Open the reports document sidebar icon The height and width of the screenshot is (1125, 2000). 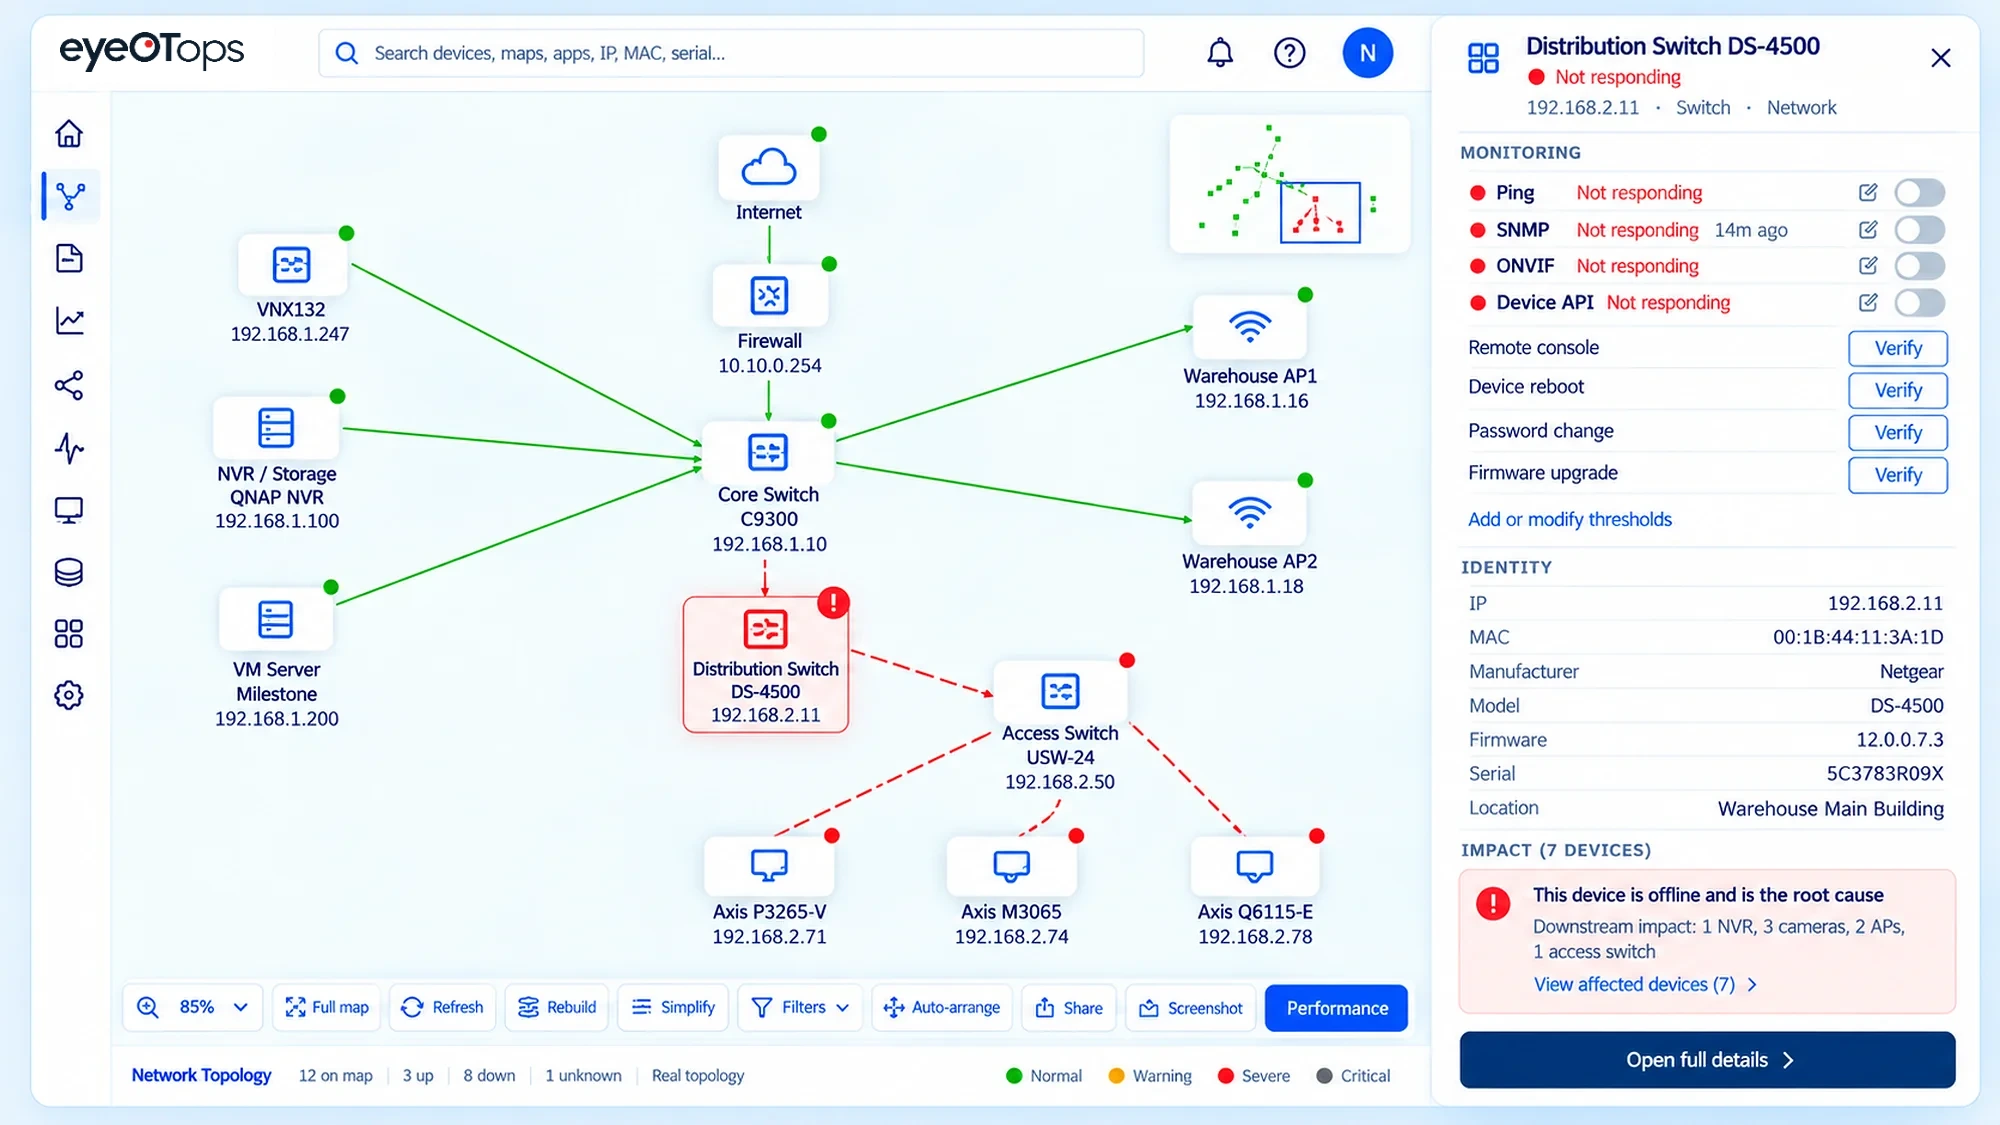[69, 258]
